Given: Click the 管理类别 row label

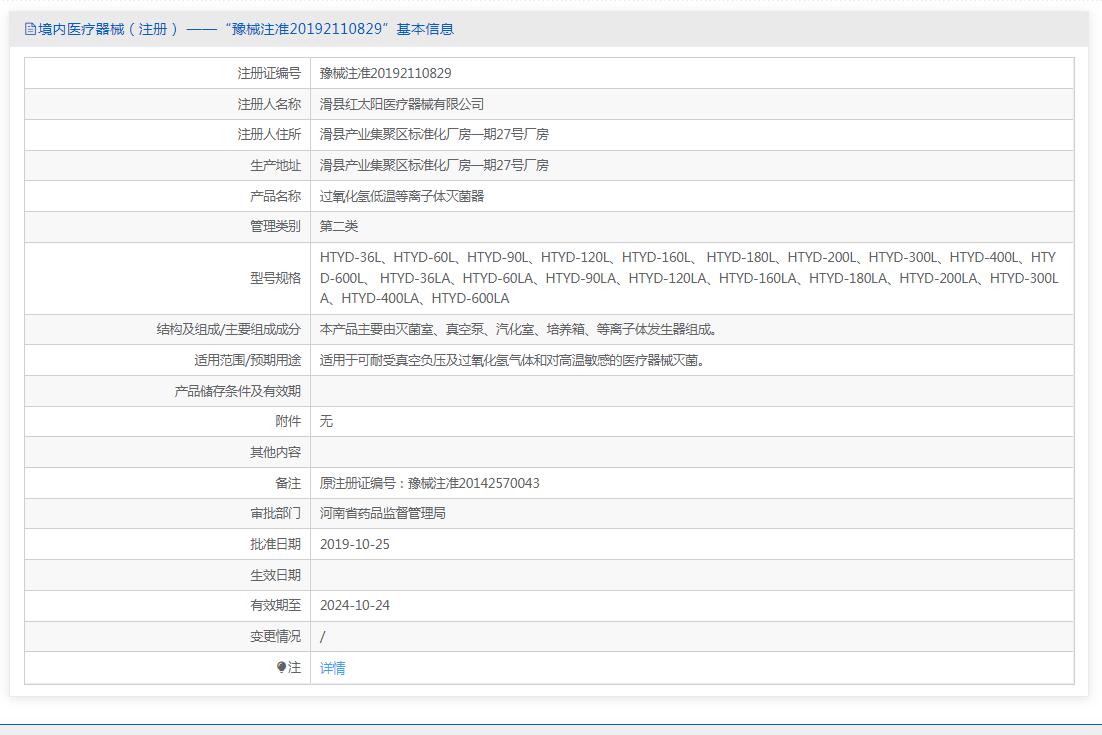Looking at the screenshot, I should pyautogui.click(x=275, y=226).
